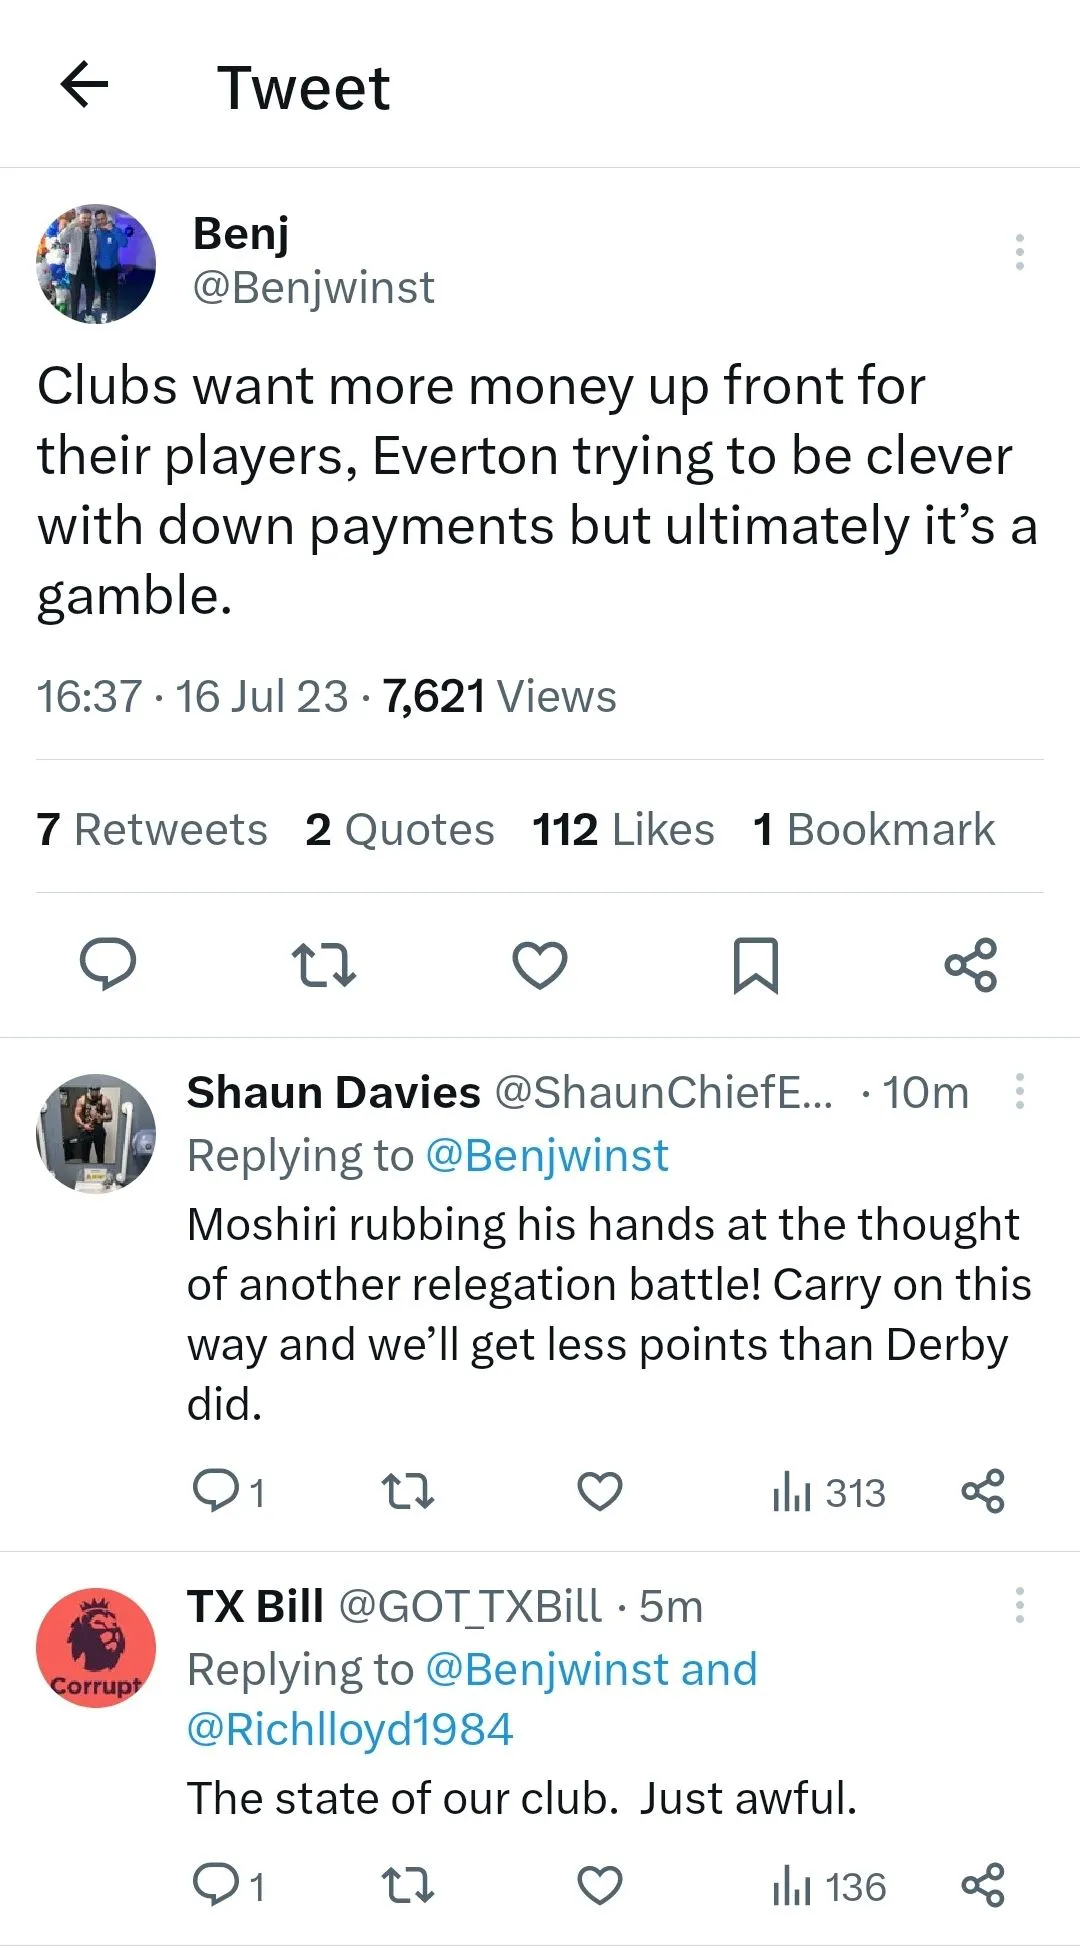View analytics of Shaun Davies' reply
Image resolution: width=1080 pixels, height=1950 pixels.
829,1493
